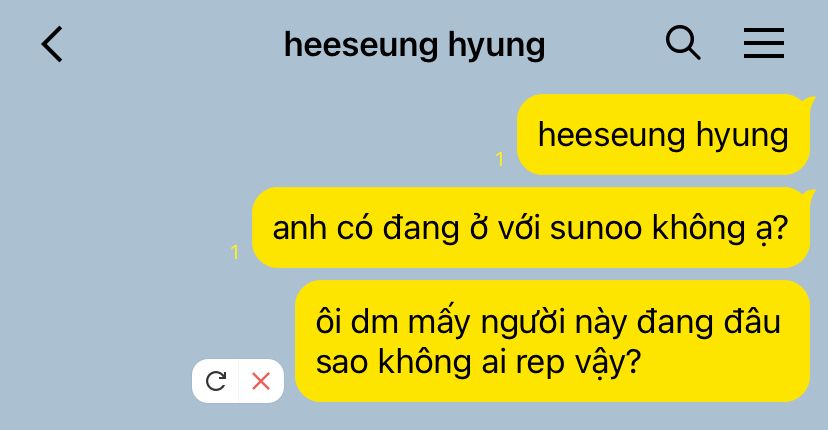Select the 'anh có đang ở với sunoo' message
The height and width of the screenshot is (430, 828).
coord(531,228)
